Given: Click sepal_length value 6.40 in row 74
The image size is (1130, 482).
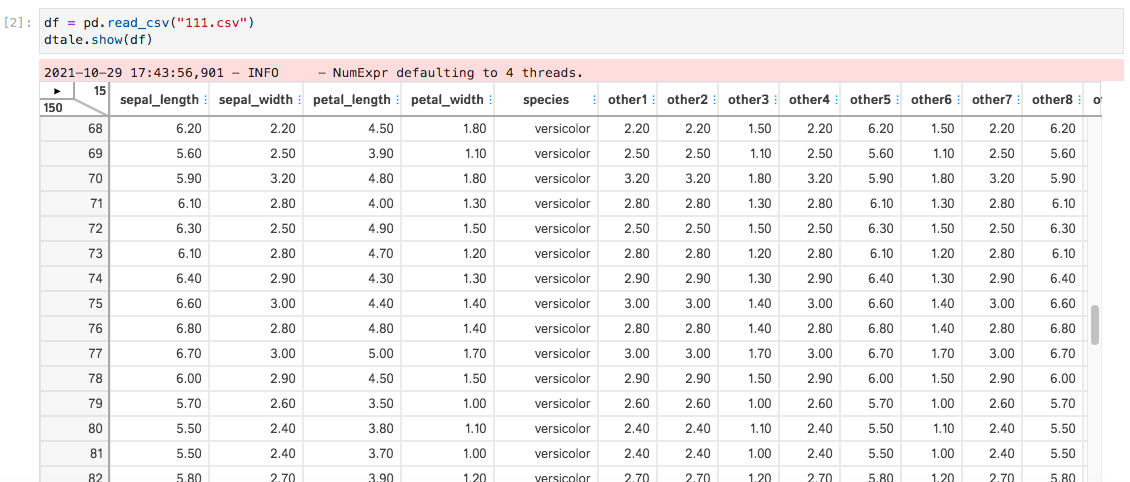Looking at the screenshot, I should [x=188, y=279].
